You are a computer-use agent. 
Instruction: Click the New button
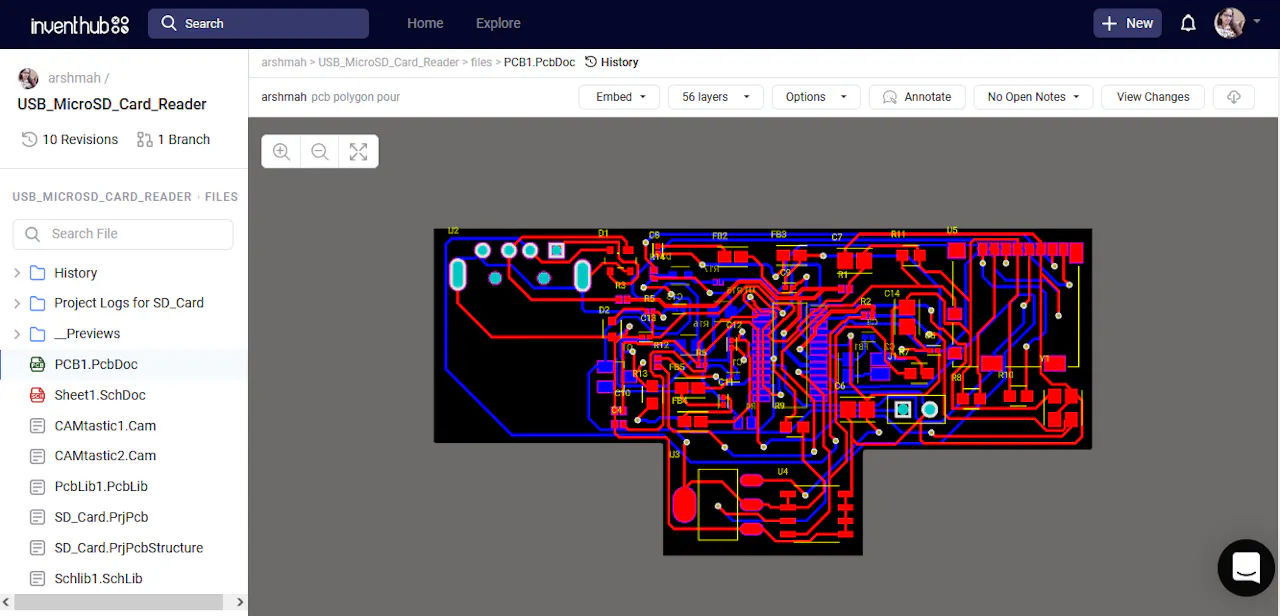coord(1127,22)
